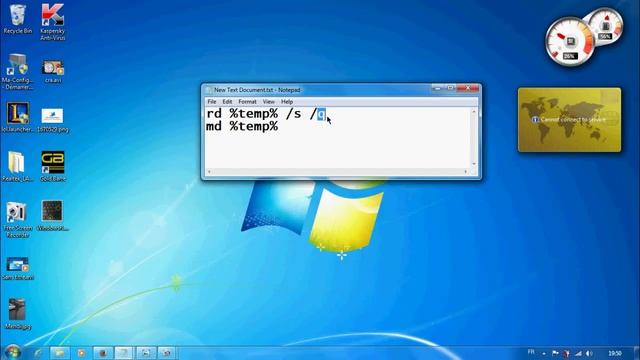The width and height of the screenshot is (640, 360).
Task: Click the Kaspersky tray icon
Action: click(567, 353)
